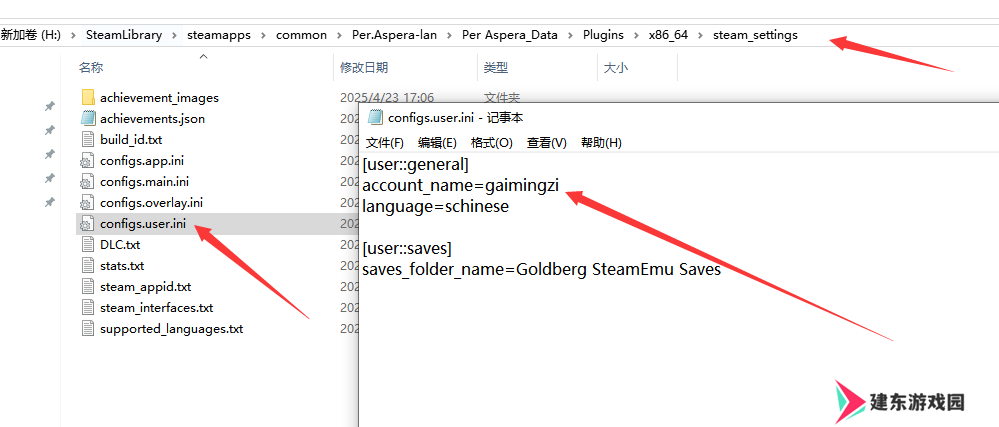Select the achievements.json file name

[x=152, y=119]
